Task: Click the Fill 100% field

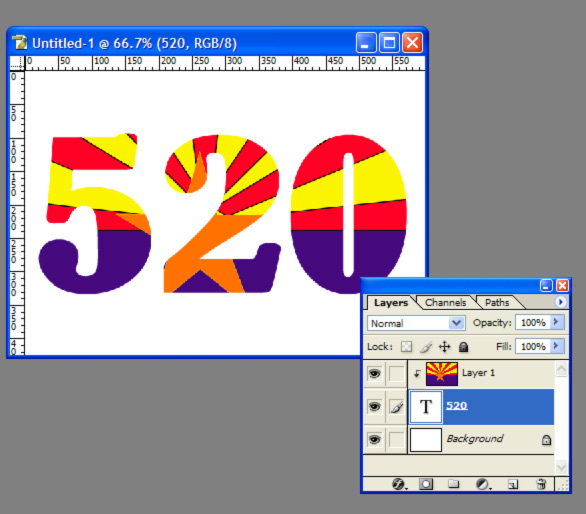Action: (x=533, y=347)
